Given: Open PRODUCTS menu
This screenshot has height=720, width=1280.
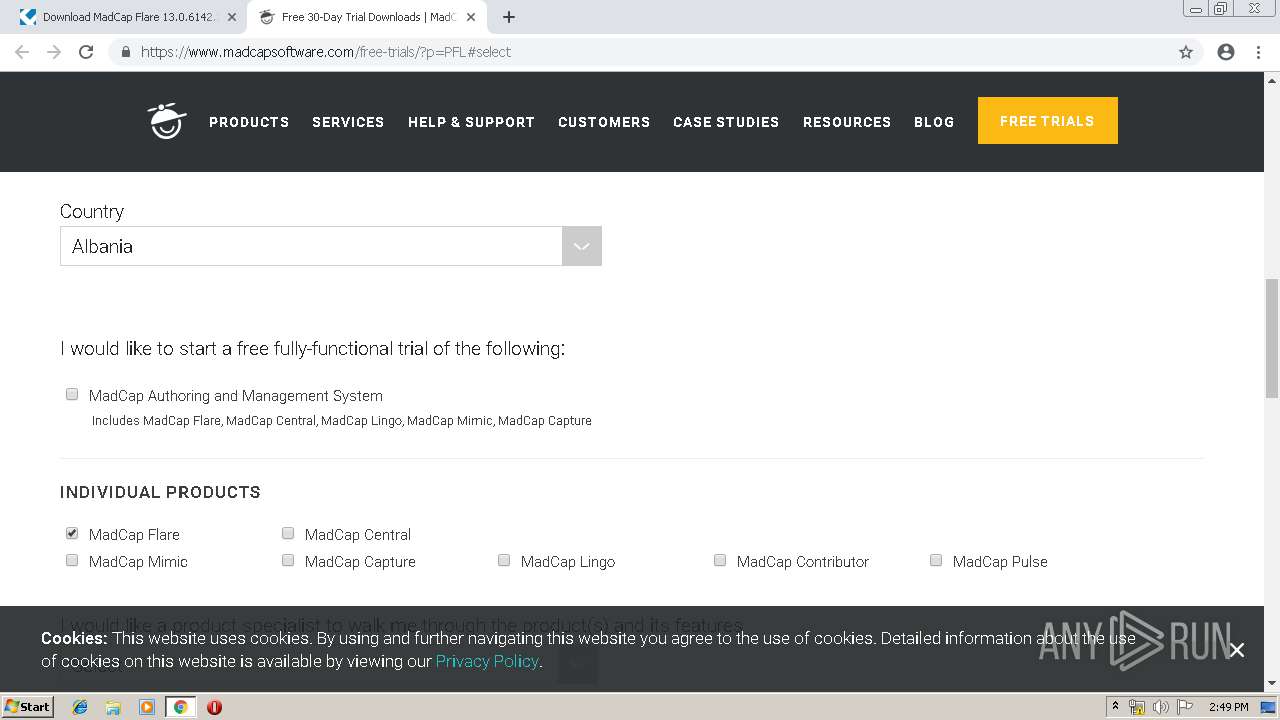Looking at the screenshot, I should click(249, 122).
